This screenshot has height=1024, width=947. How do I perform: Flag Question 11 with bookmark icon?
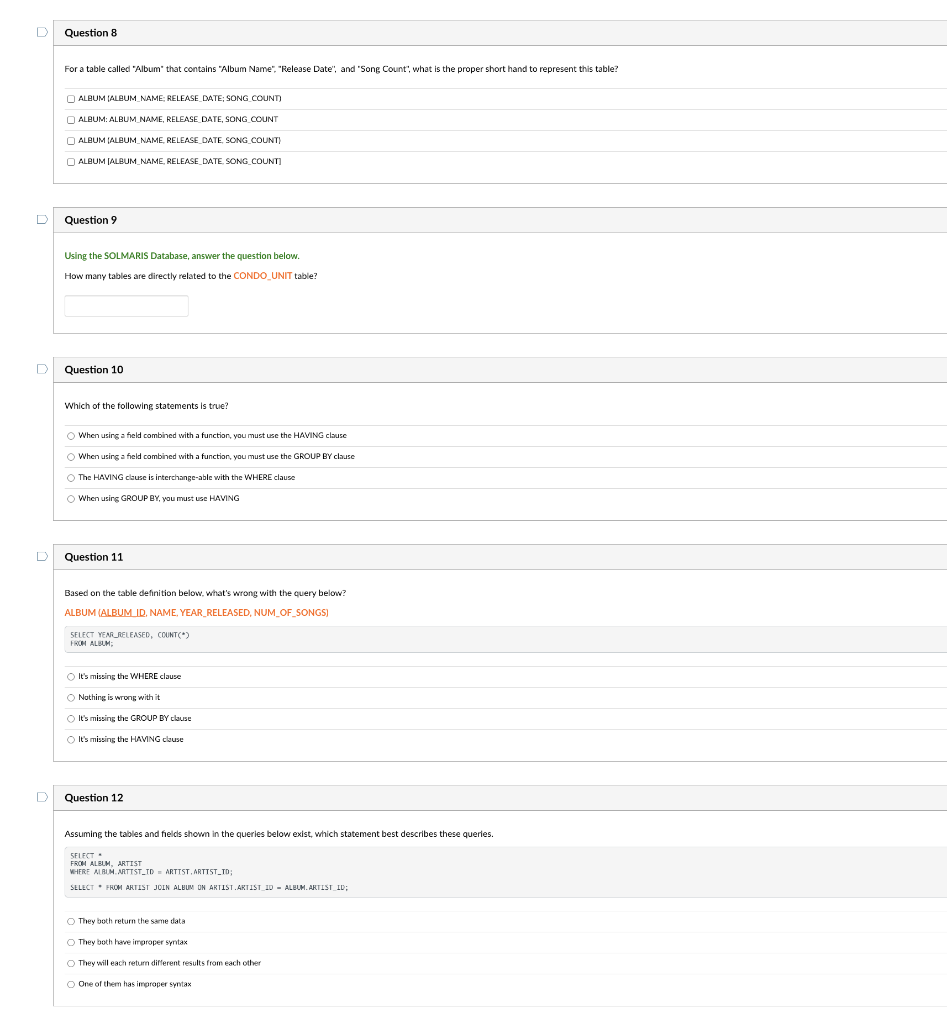(42, 556)
